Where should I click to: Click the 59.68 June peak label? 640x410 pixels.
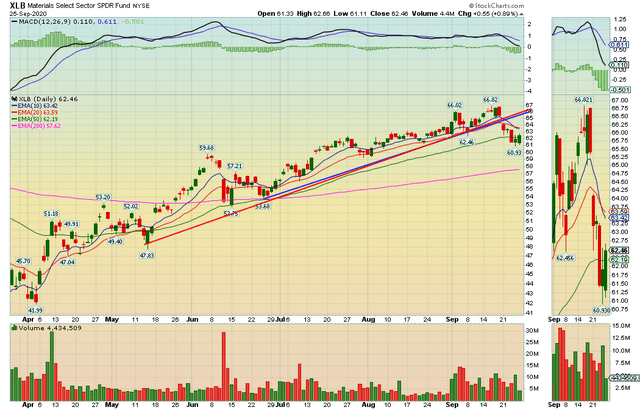click(x=207, y=148)
